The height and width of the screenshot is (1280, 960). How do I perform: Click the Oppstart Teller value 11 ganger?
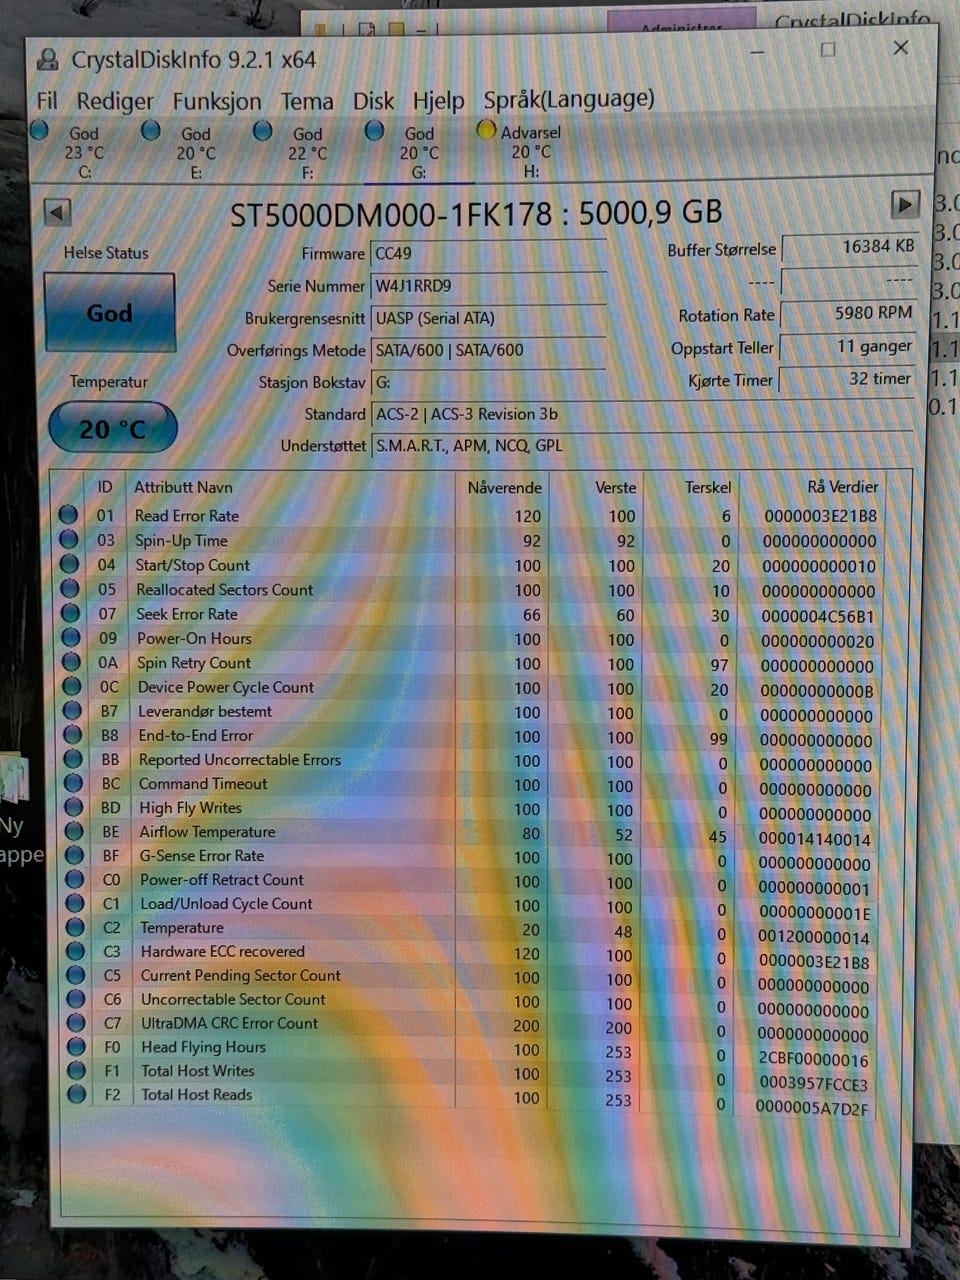pos(848,347)
